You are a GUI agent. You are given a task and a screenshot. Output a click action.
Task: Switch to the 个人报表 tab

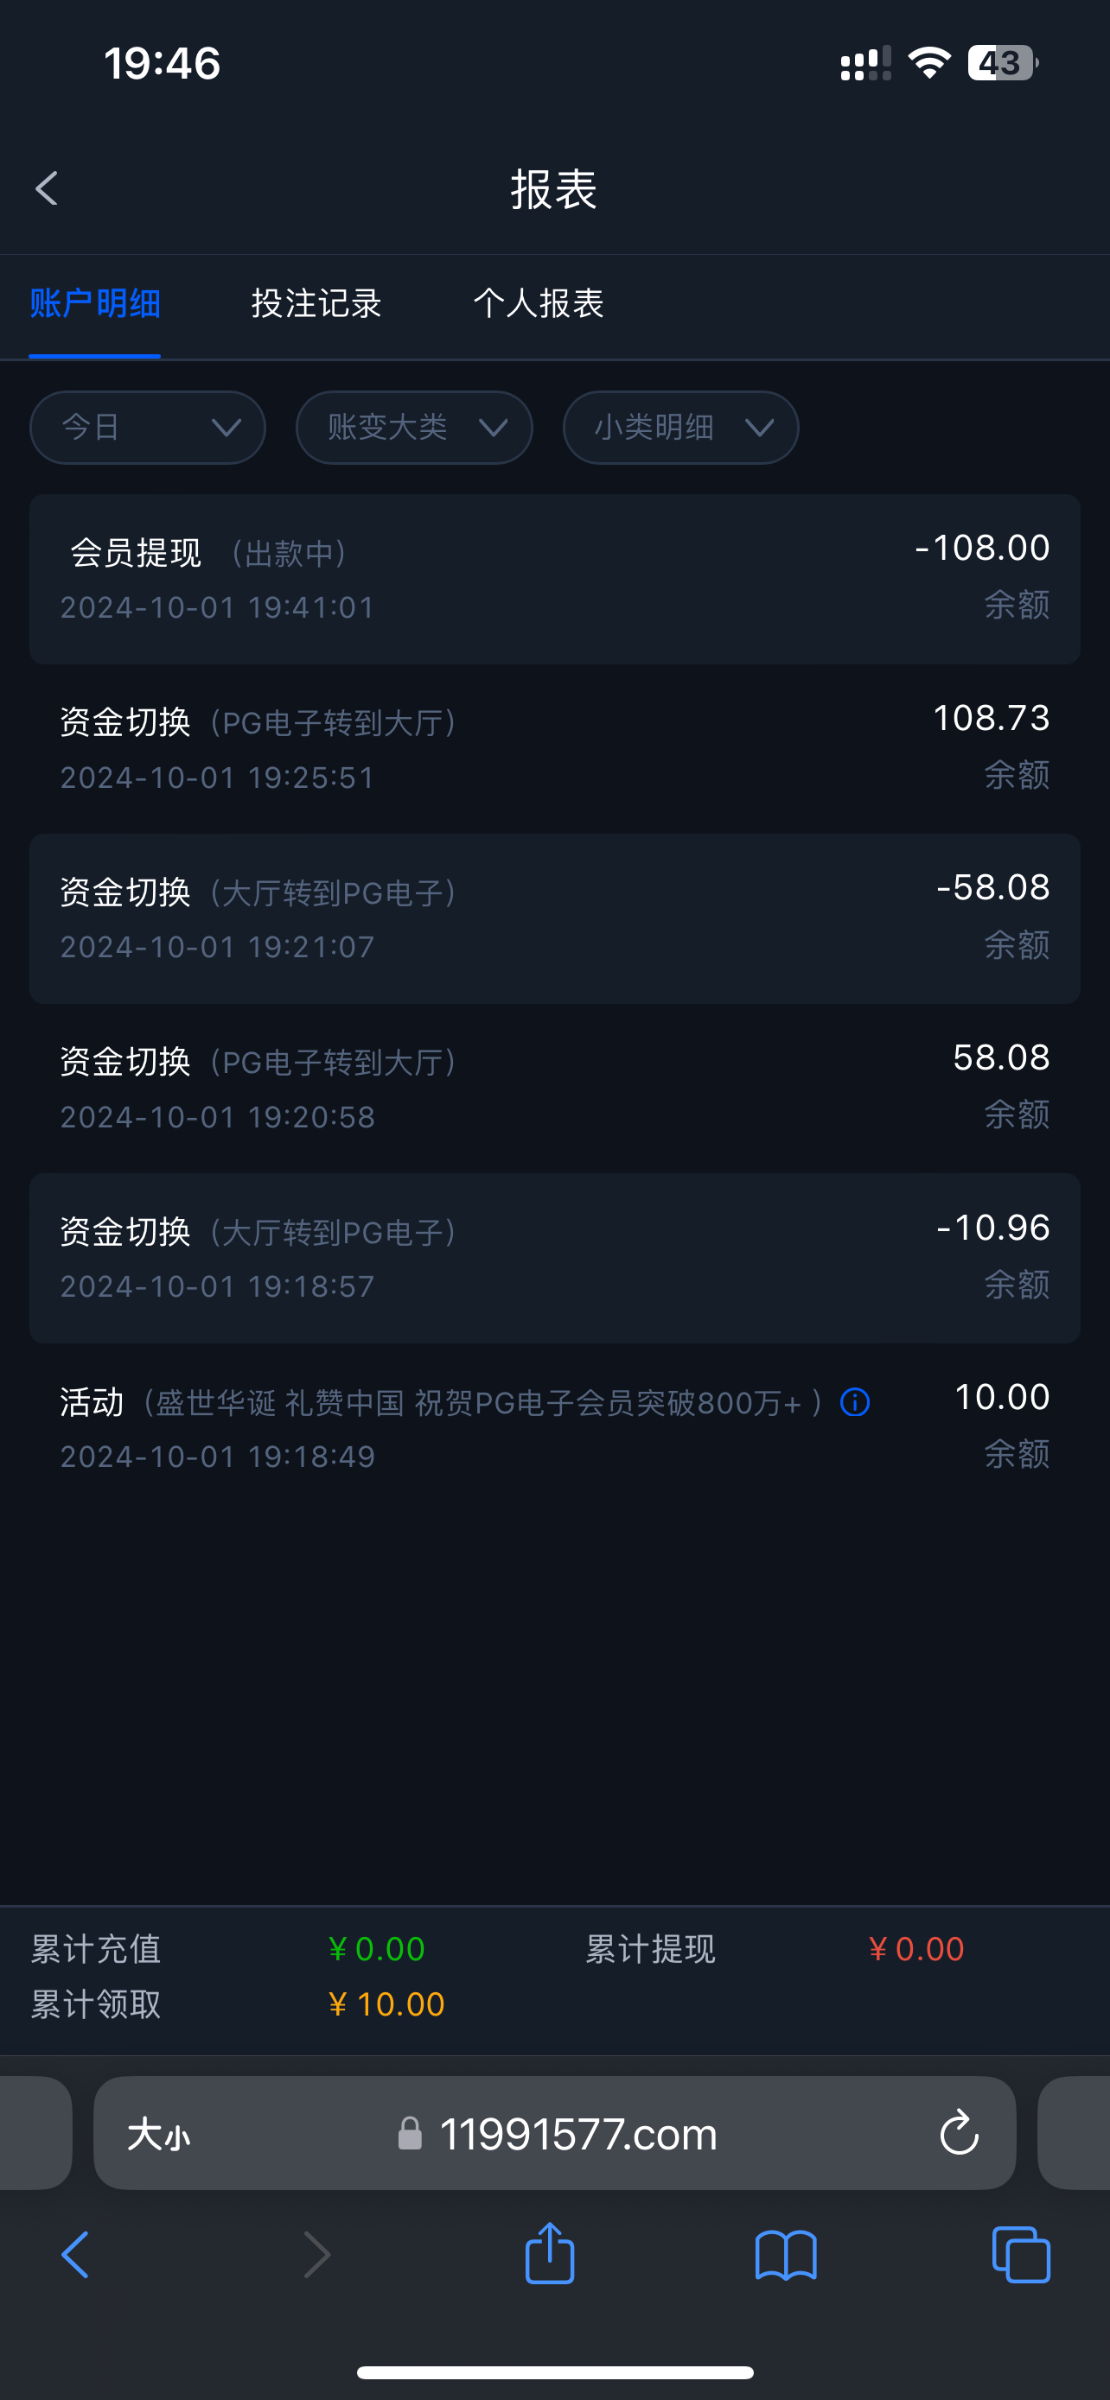coord(538,303)
